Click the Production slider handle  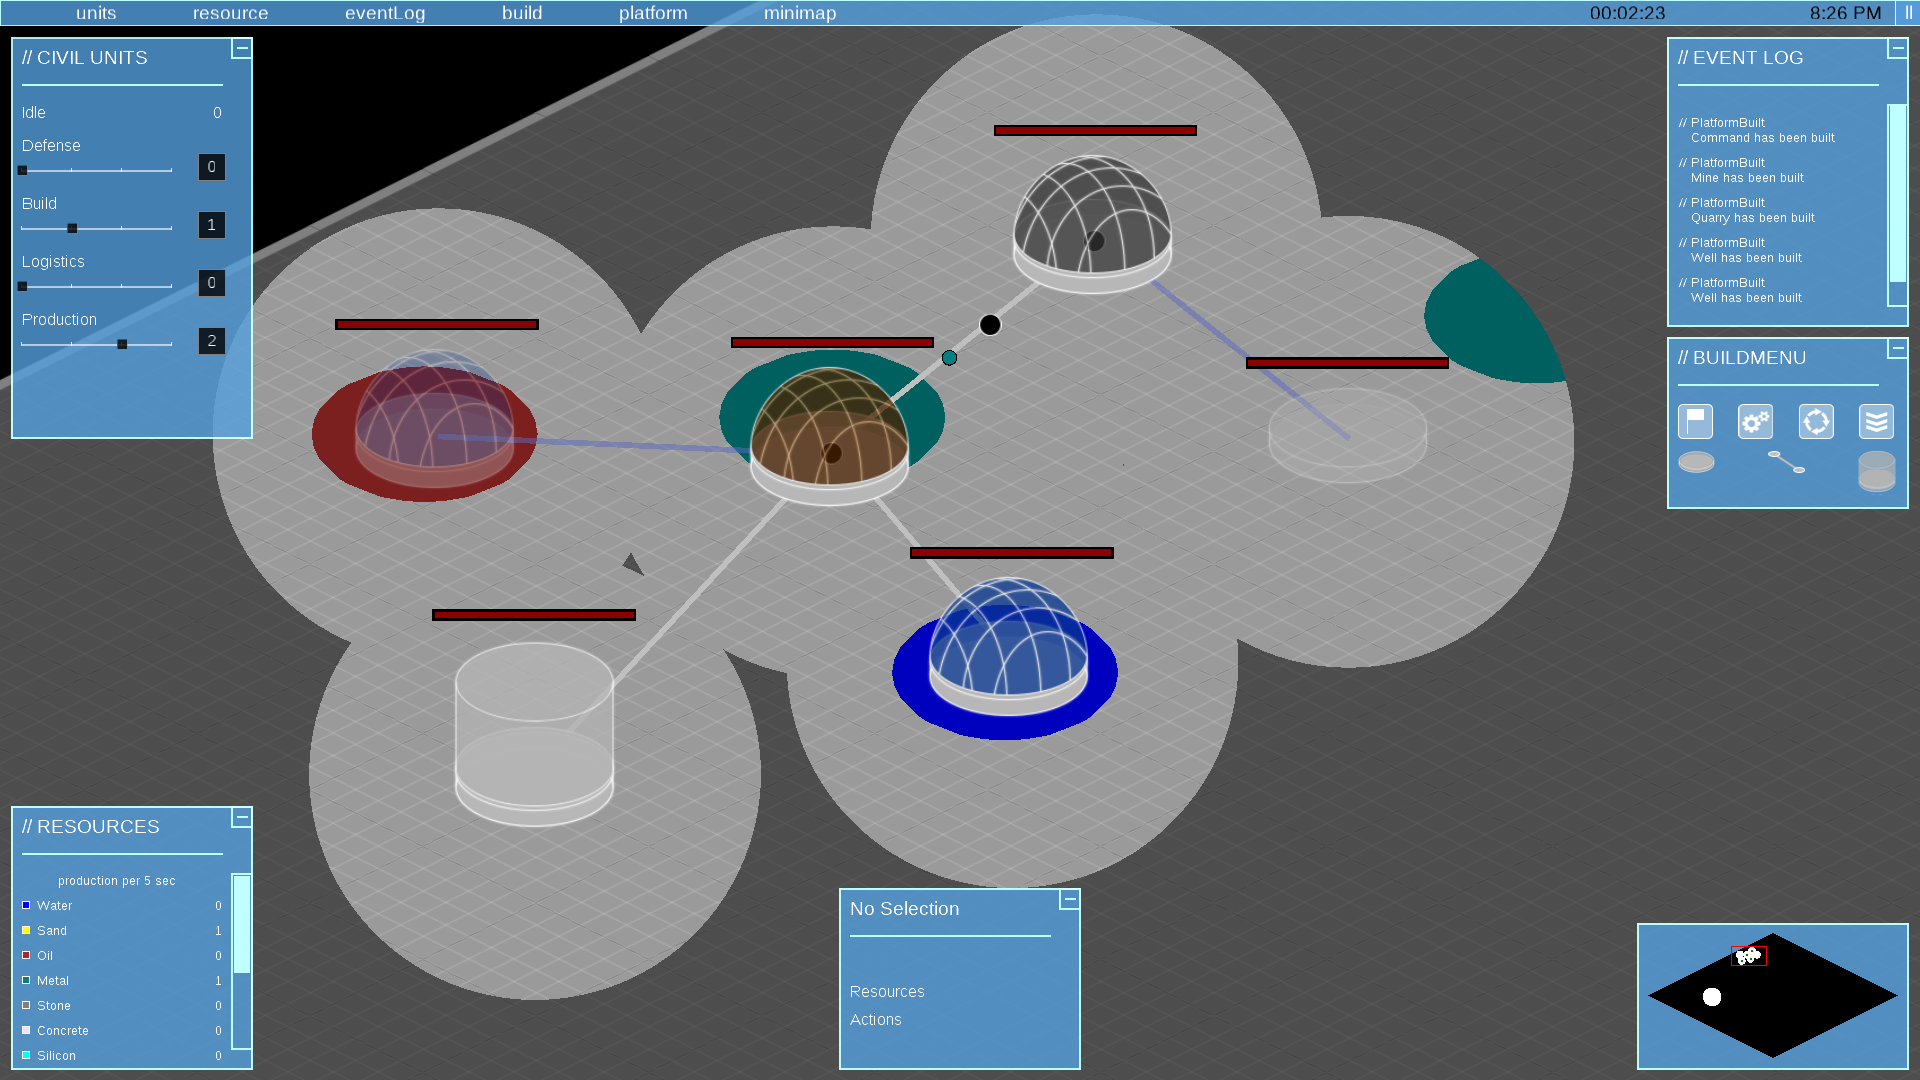point(122,344)
